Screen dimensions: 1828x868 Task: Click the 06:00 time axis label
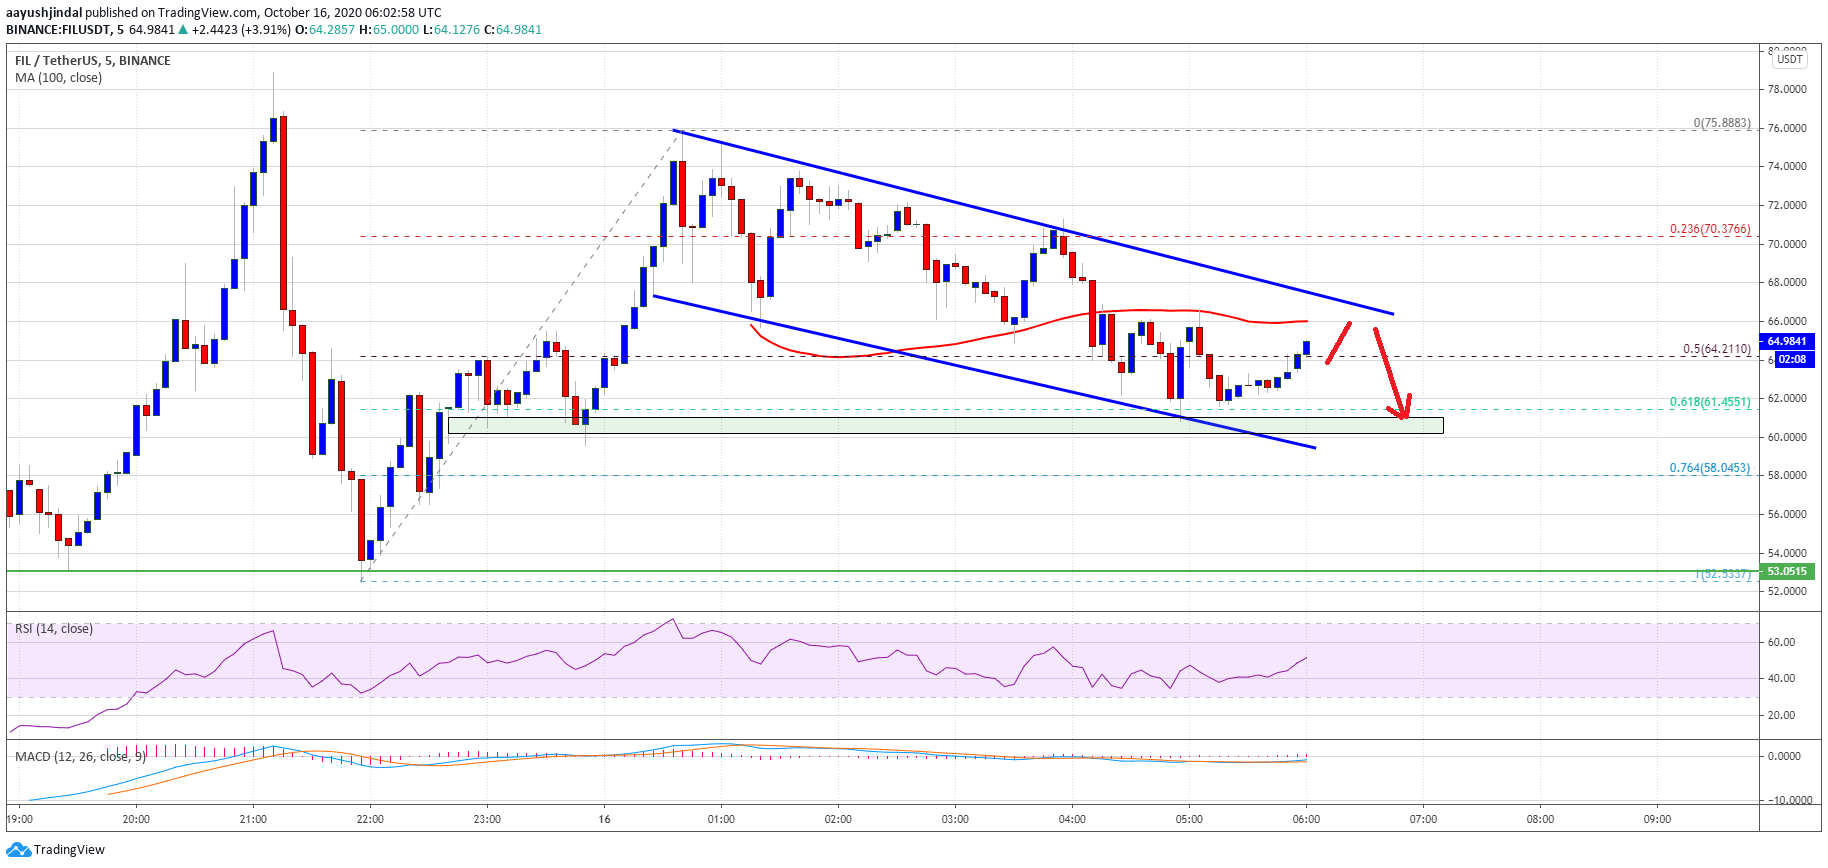(x=1306, y=819)
